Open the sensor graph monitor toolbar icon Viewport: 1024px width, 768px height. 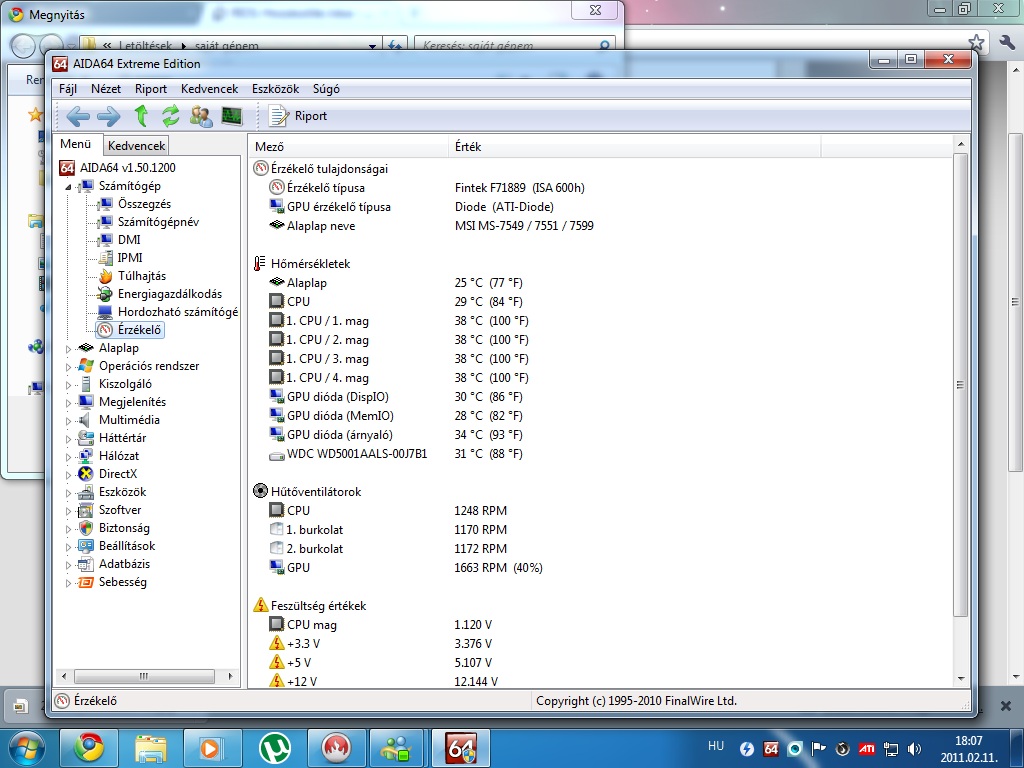tap(232, 116)
